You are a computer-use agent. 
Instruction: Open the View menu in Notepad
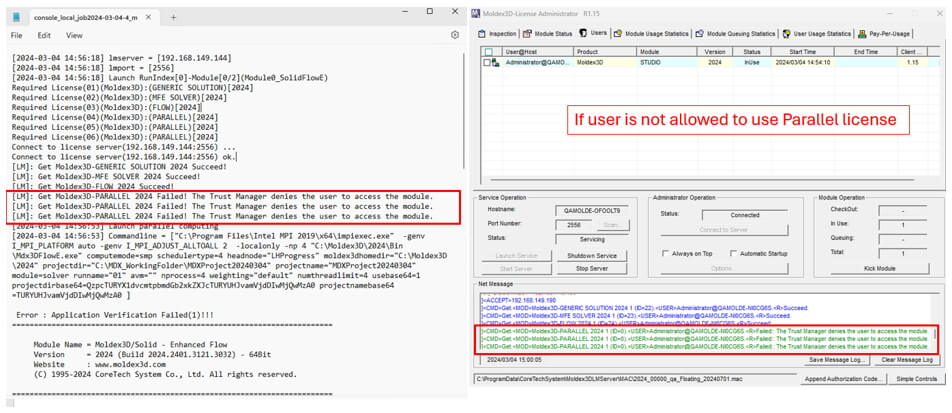pyautogui.click(x=74, y=35)
